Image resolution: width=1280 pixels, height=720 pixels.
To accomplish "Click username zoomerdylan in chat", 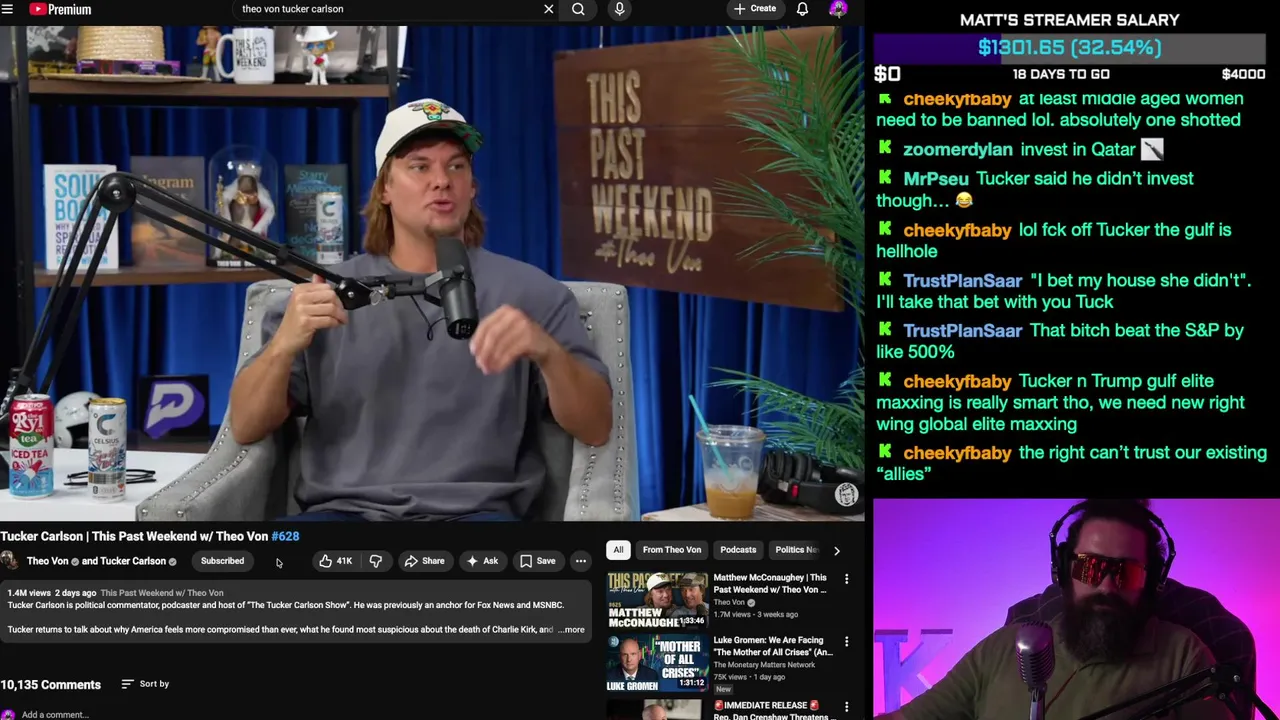I will [957, 149].
